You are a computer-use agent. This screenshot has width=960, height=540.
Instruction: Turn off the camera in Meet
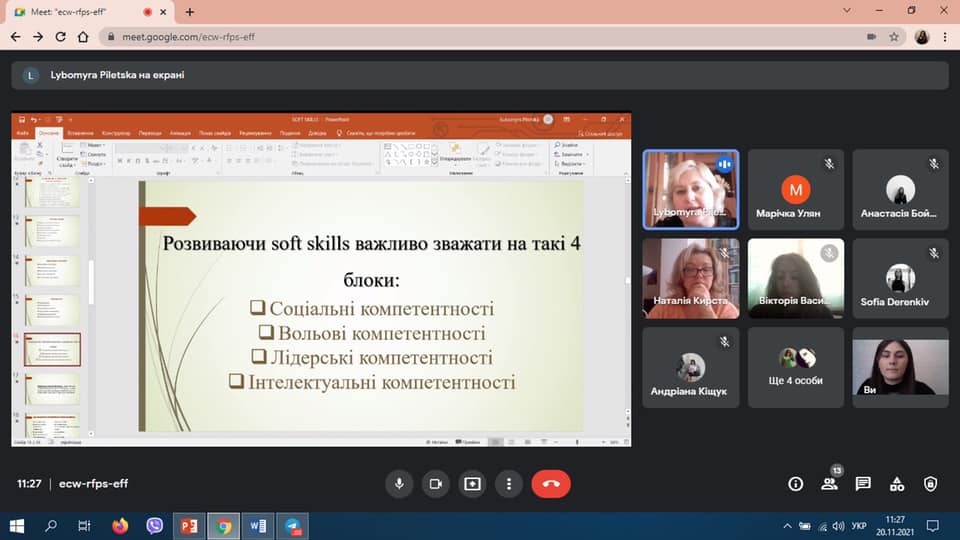pos(436,484)
